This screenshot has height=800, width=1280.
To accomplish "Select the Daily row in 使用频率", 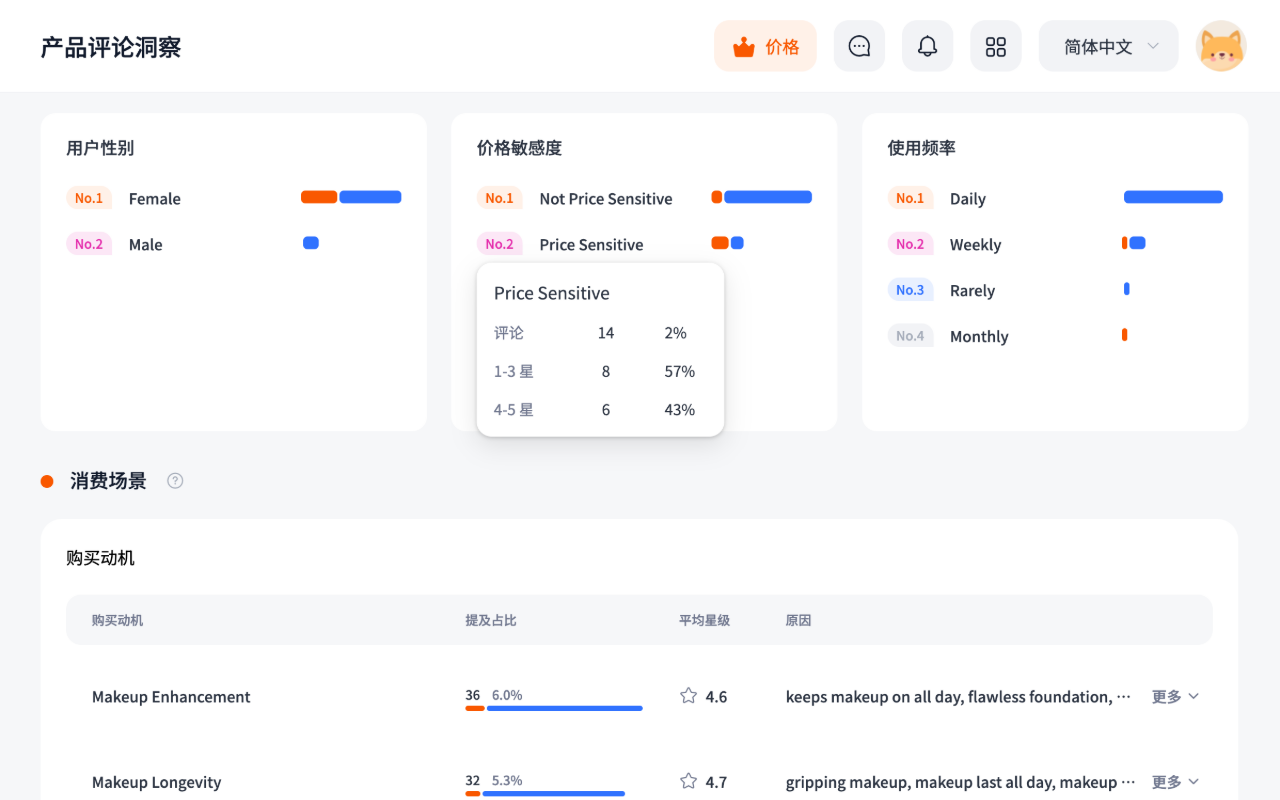I will pyautogui.click(x=967, y=198).
